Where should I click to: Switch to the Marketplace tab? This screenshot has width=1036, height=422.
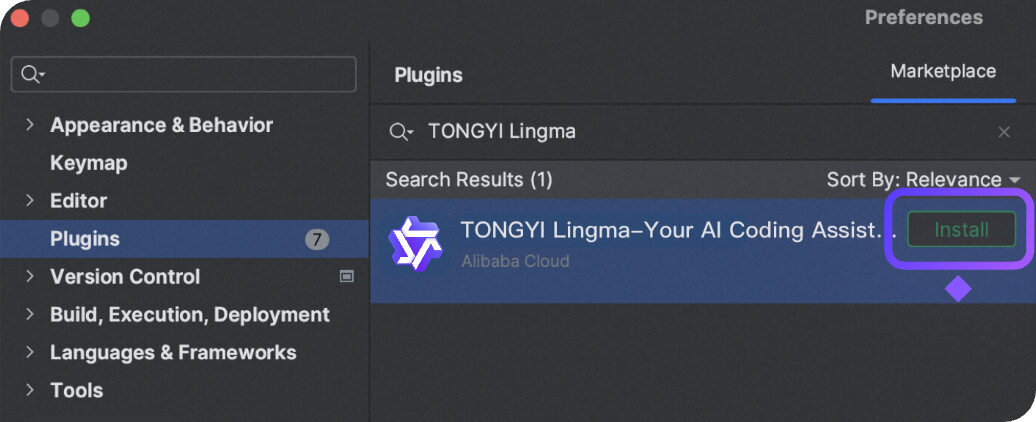coord(943,72)
